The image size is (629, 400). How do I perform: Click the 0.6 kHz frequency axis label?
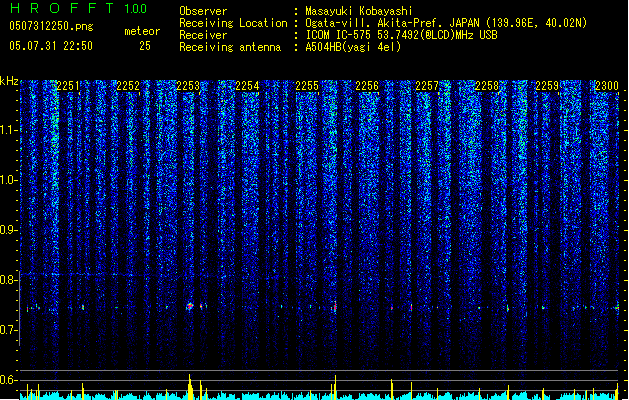pyautogui.click(x=8, y=380)
